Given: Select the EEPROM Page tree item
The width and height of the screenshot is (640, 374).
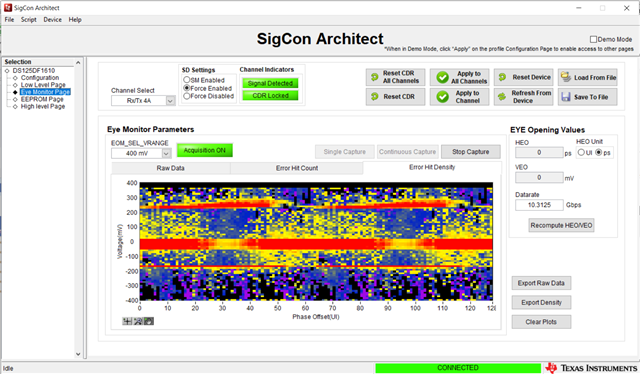Looking at the screenshot, I should coord(42,99).
